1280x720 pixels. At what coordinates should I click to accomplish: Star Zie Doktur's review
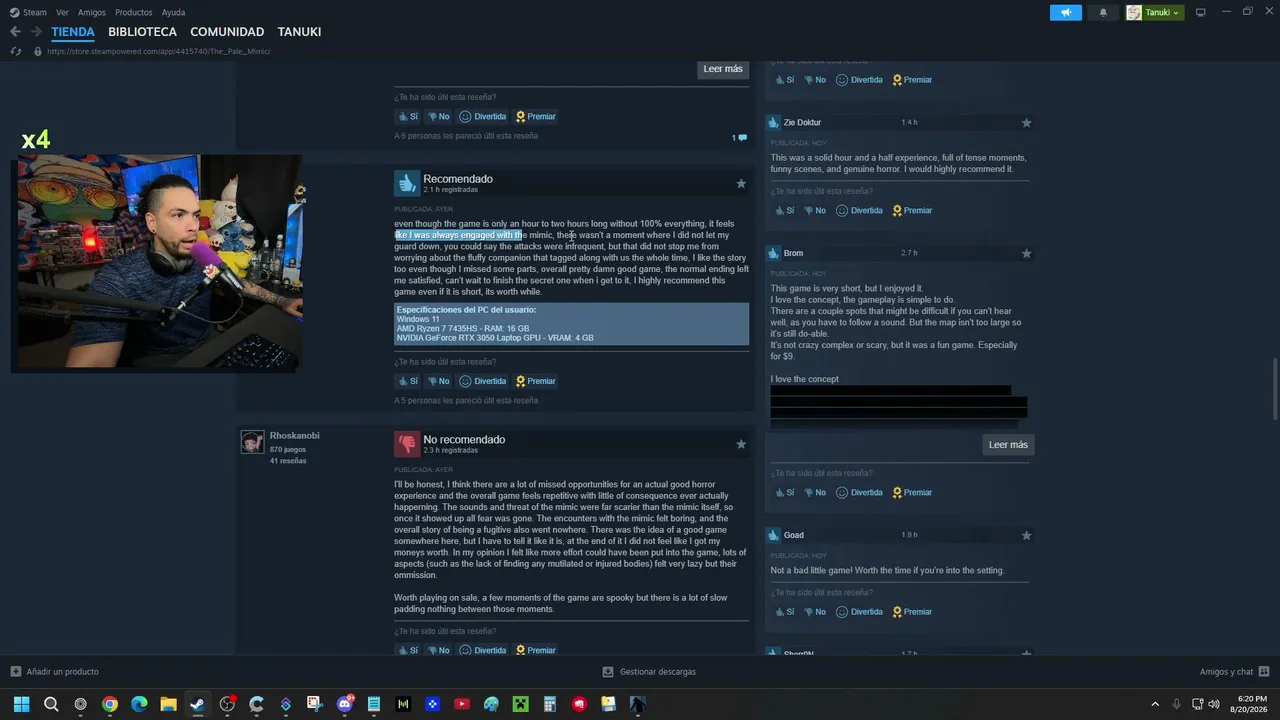1026,123
